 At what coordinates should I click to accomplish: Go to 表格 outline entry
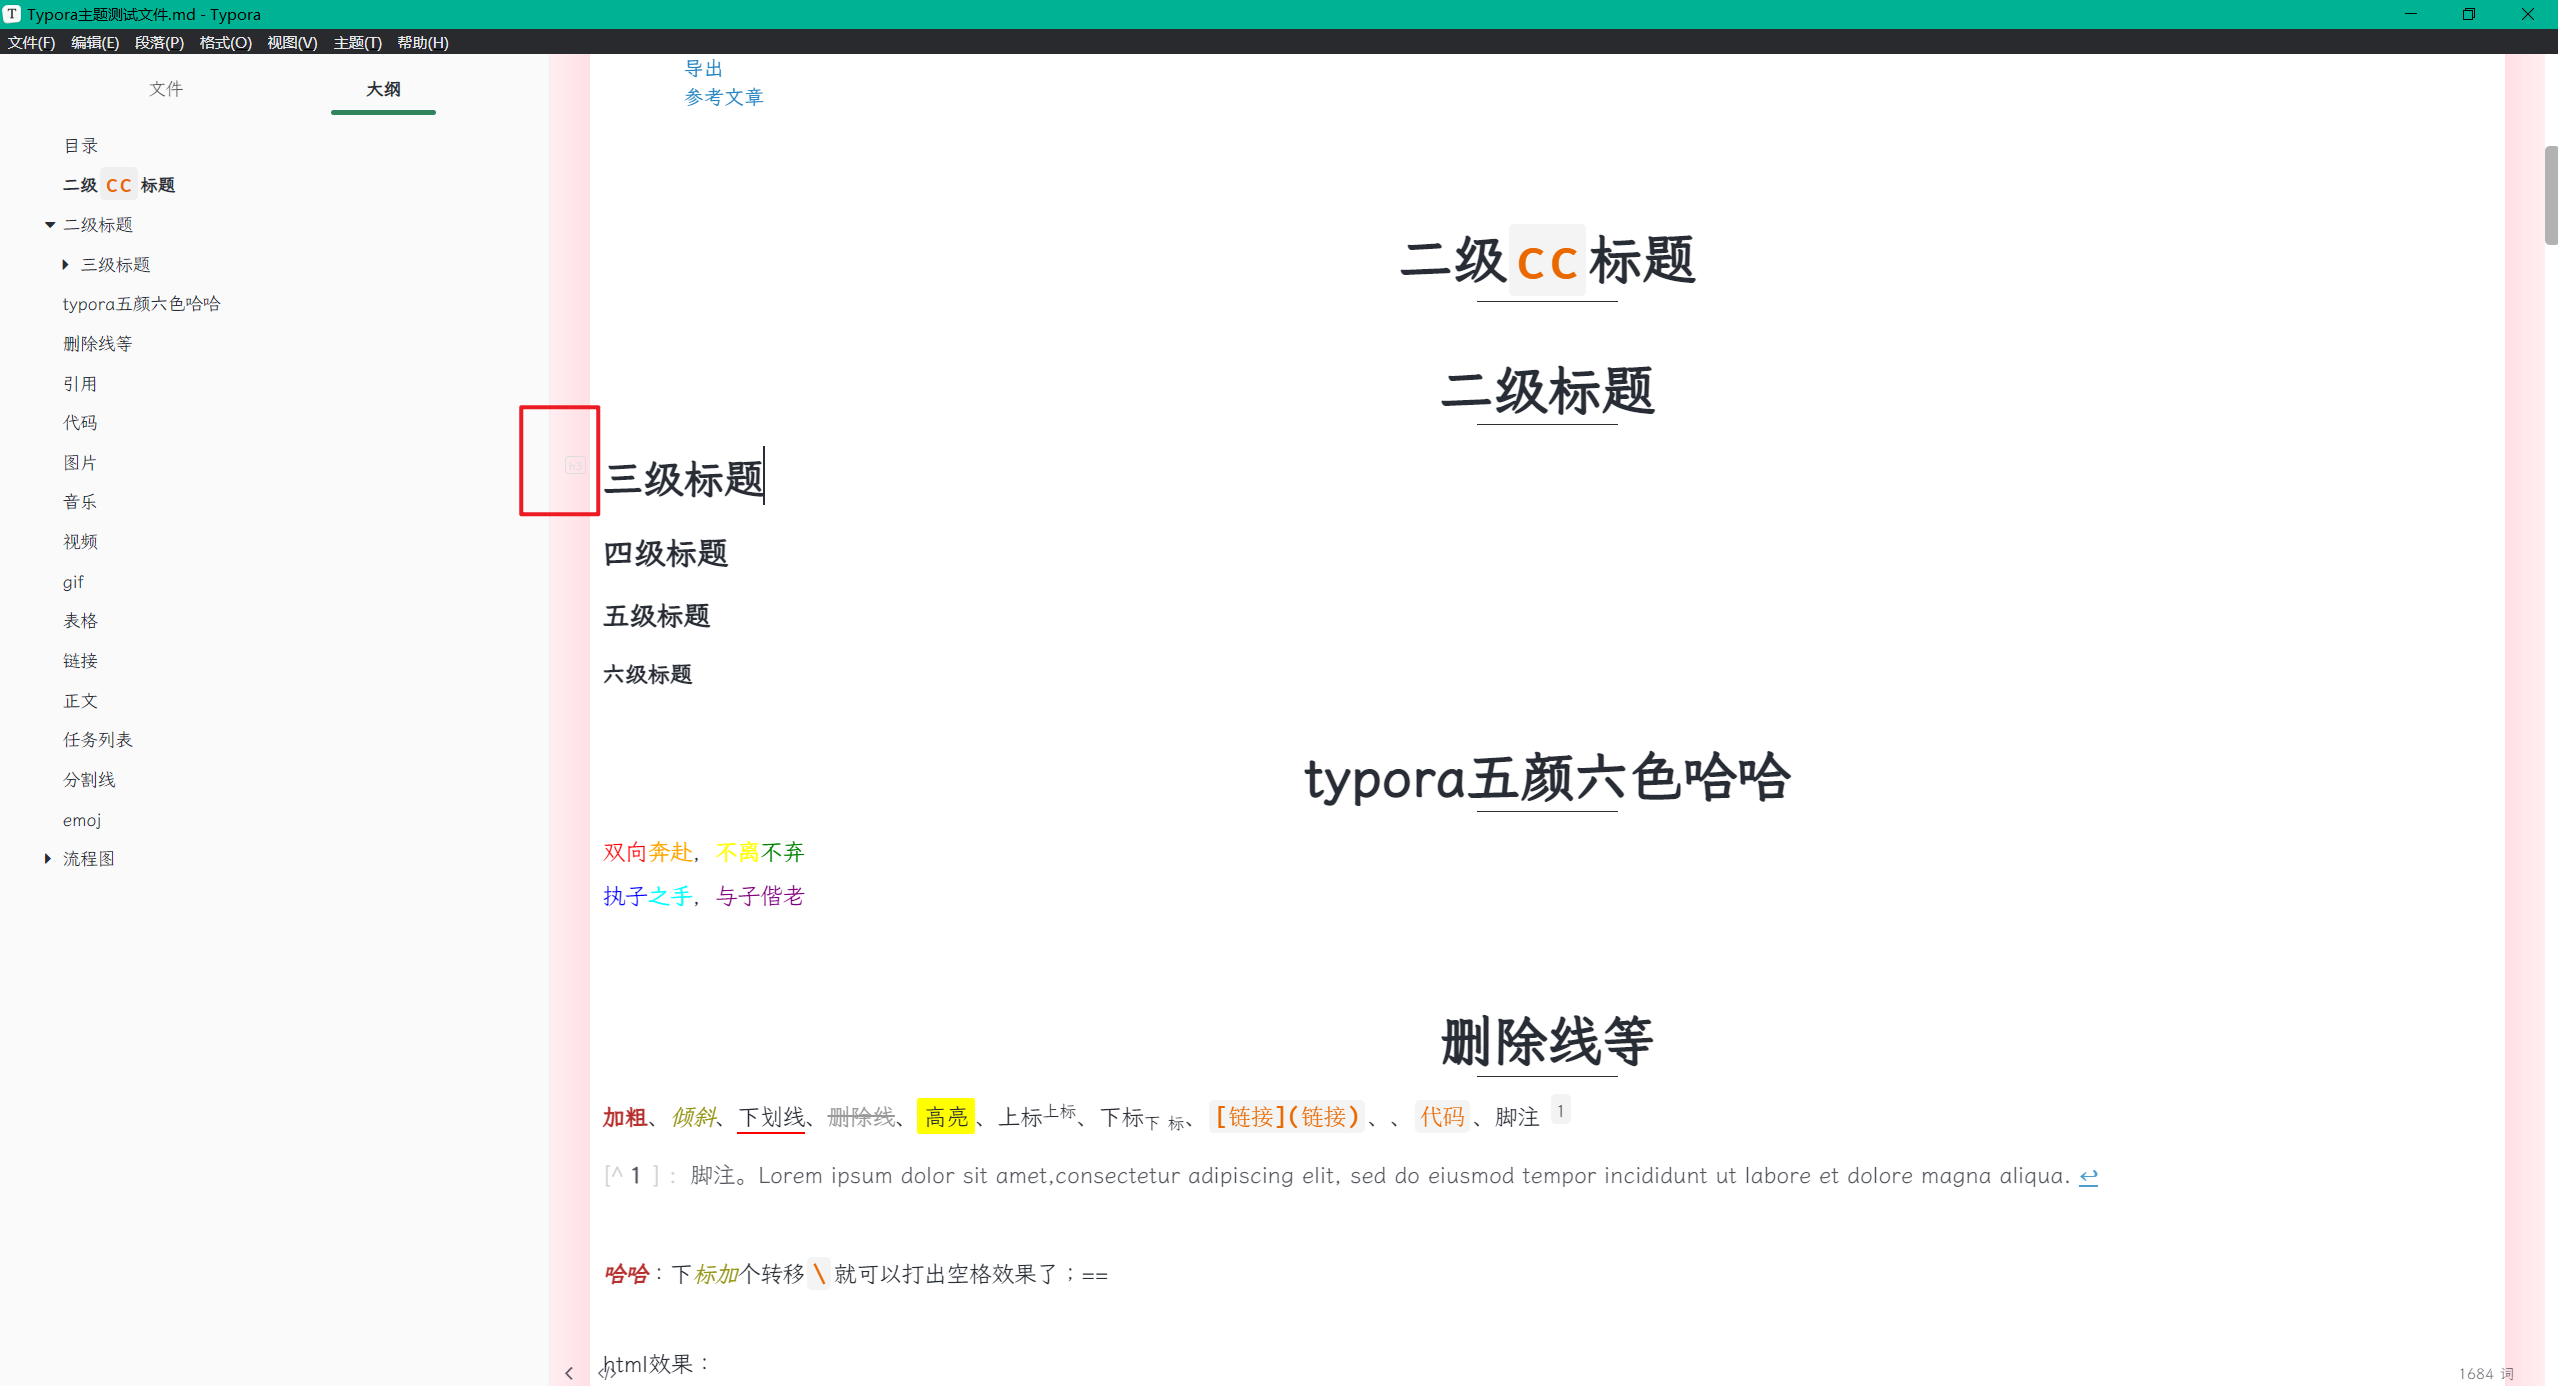tap(81, 621)
